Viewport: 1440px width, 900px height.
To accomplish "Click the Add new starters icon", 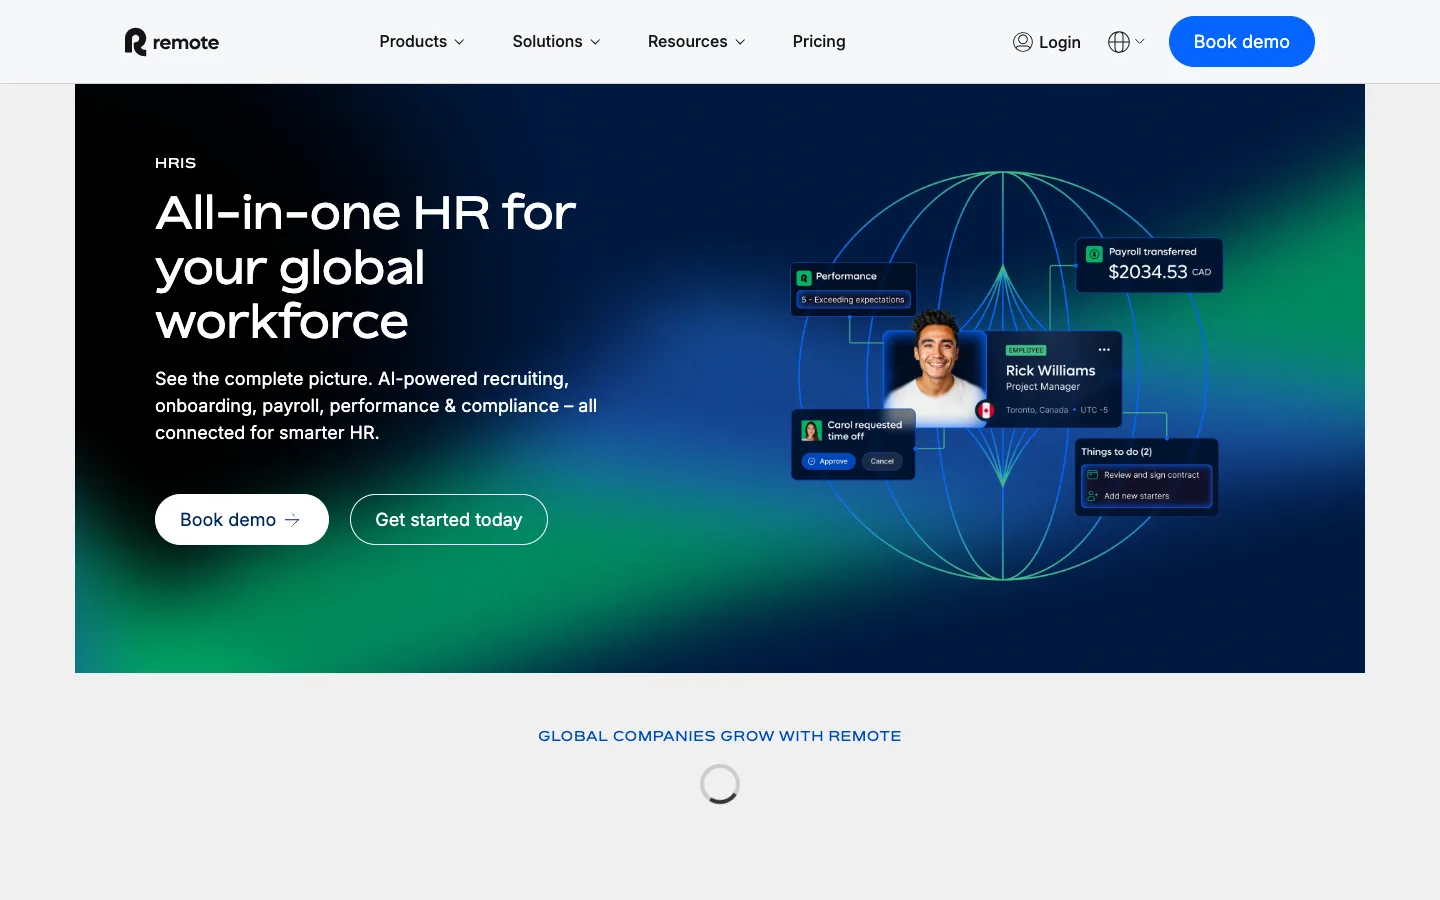I will point(1092,497).
